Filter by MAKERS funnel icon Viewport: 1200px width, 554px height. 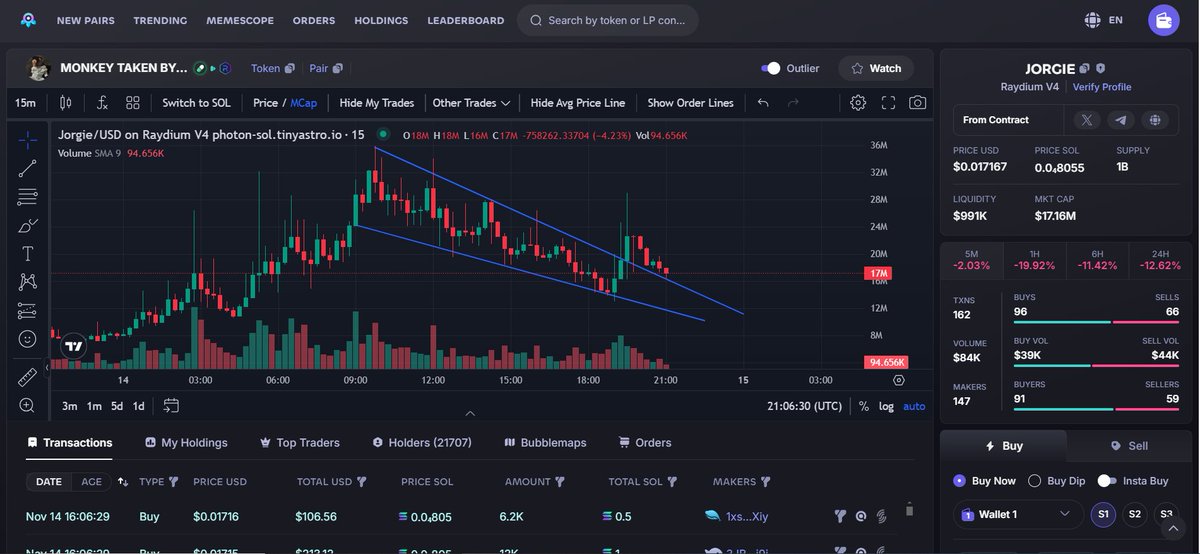(765, 482)
